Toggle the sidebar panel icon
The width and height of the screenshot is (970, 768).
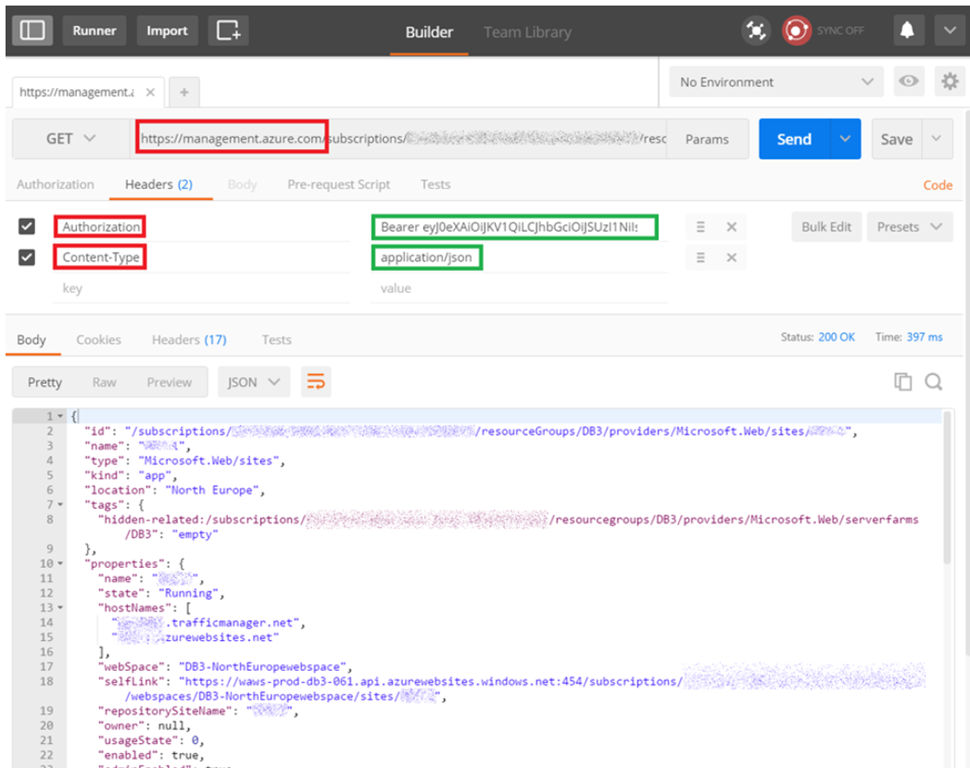[32, 30]
